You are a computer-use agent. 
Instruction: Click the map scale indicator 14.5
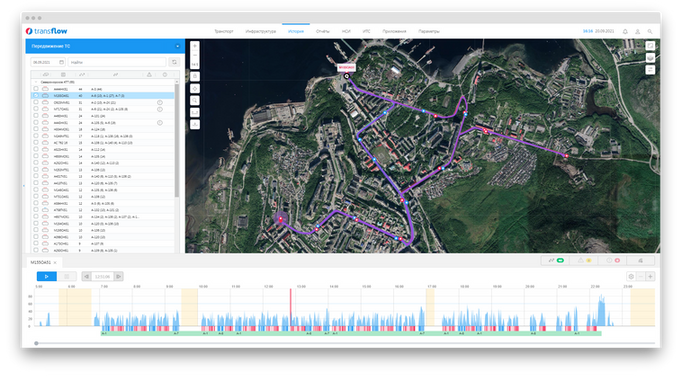tap(195, 65)
